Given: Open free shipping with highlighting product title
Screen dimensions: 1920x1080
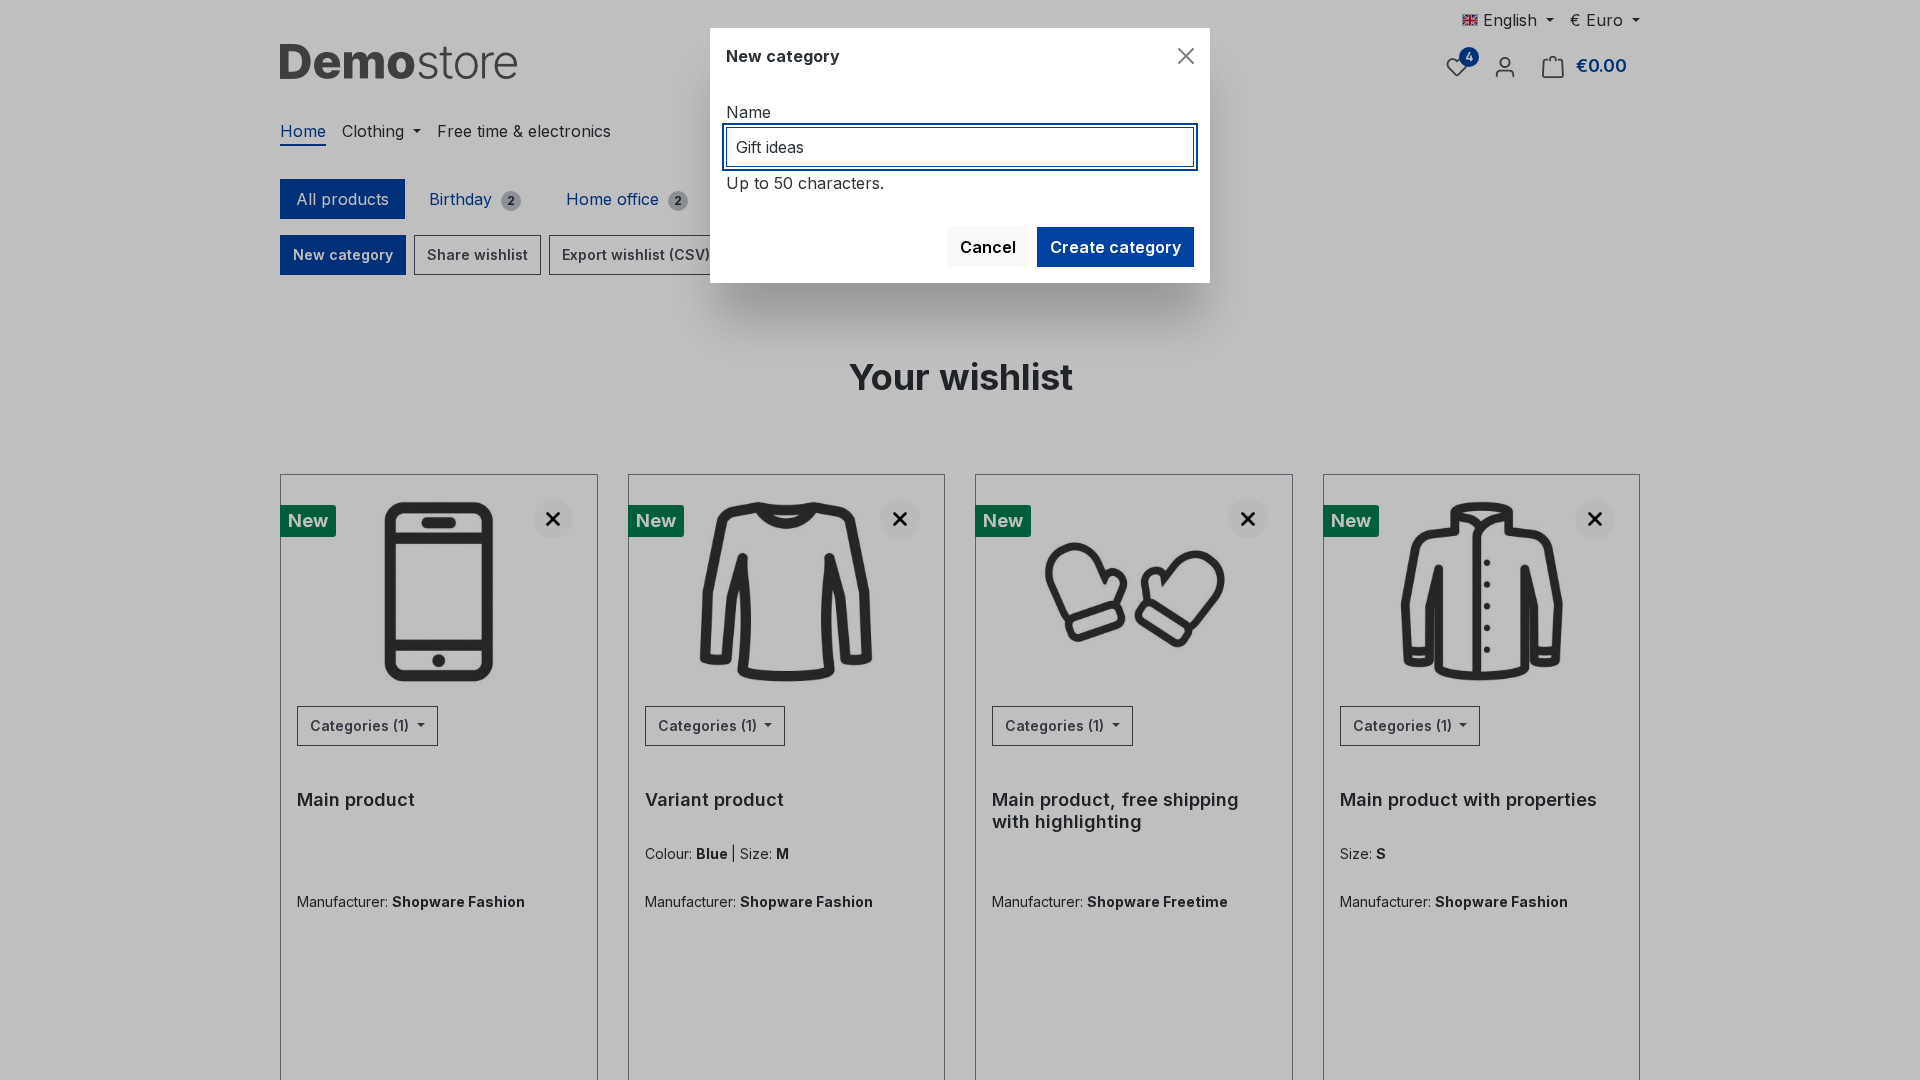Looking at the screenshot, I should (1115, 811).
